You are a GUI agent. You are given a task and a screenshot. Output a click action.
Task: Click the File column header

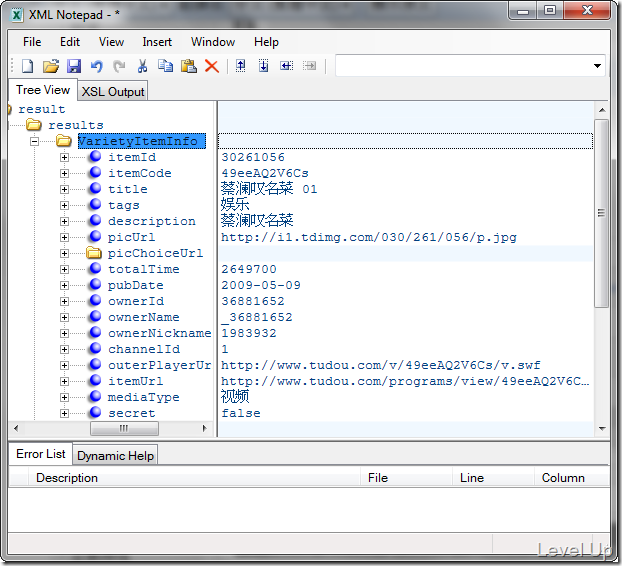[x=407, y=478]
